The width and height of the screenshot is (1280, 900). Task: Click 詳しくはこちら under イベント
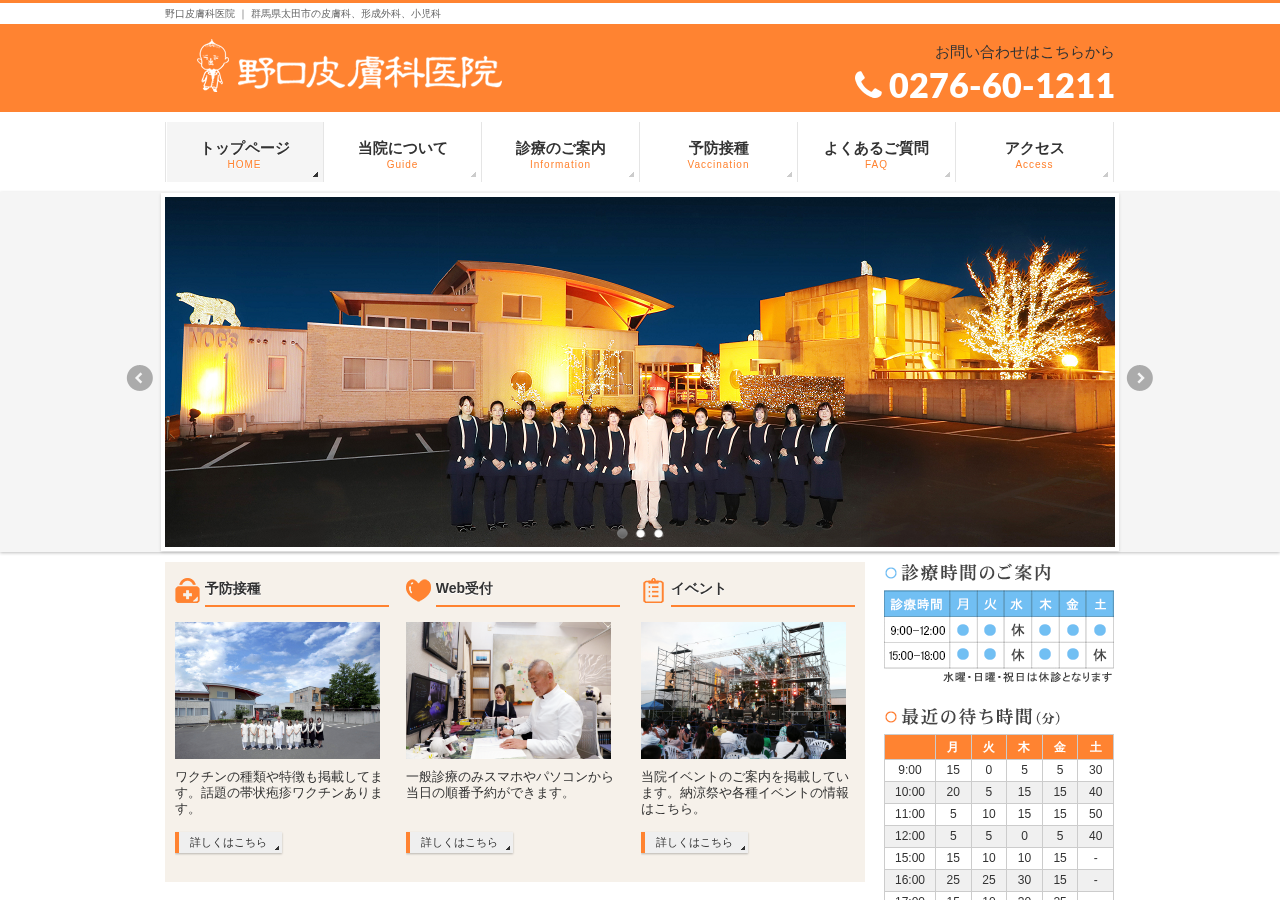click(x=694, y=843)
